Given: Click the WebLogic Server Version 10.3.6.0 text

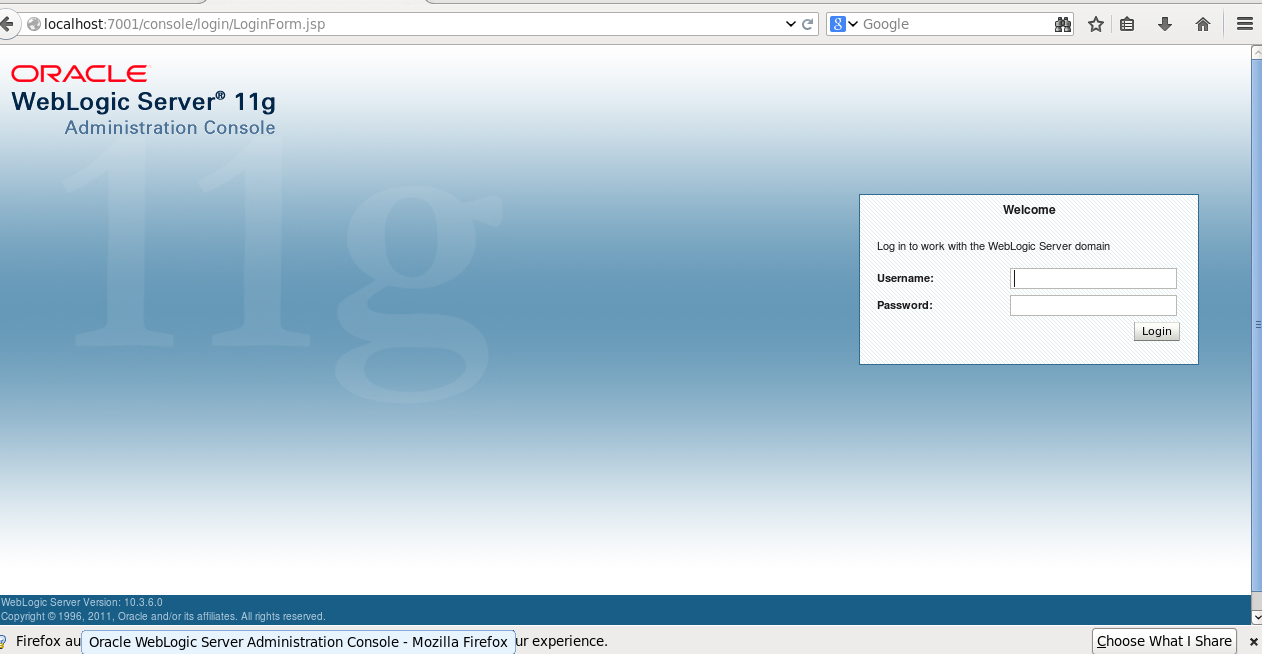Looking at the screenshot, I should coord(82,603).
